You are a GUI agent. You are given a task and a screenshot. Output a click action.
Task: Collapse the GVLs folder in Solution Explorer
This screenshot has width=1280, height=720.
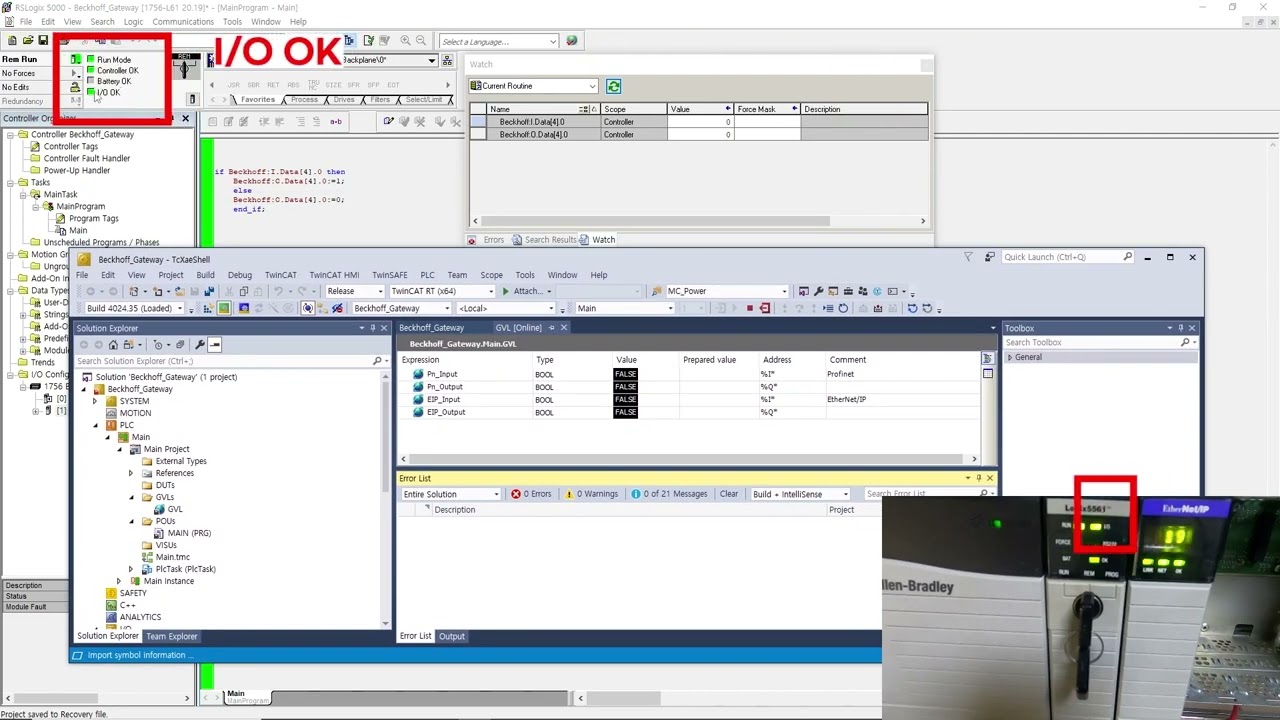[131, 497]
